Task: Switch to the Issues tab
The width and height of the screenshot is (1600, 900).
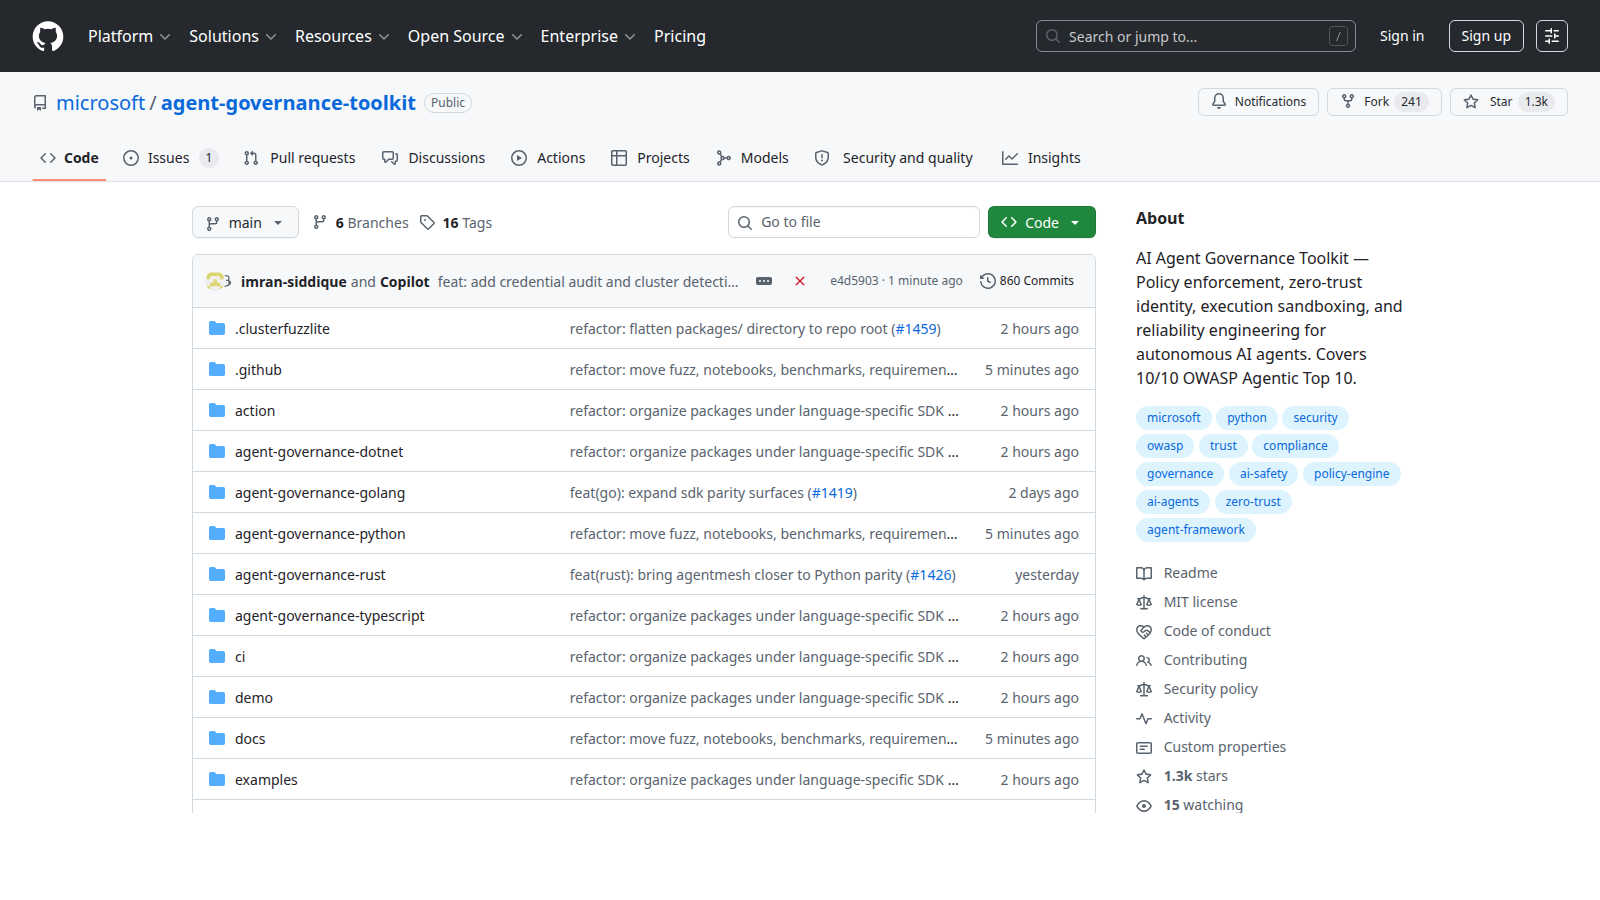Action: tap(169, 158)
